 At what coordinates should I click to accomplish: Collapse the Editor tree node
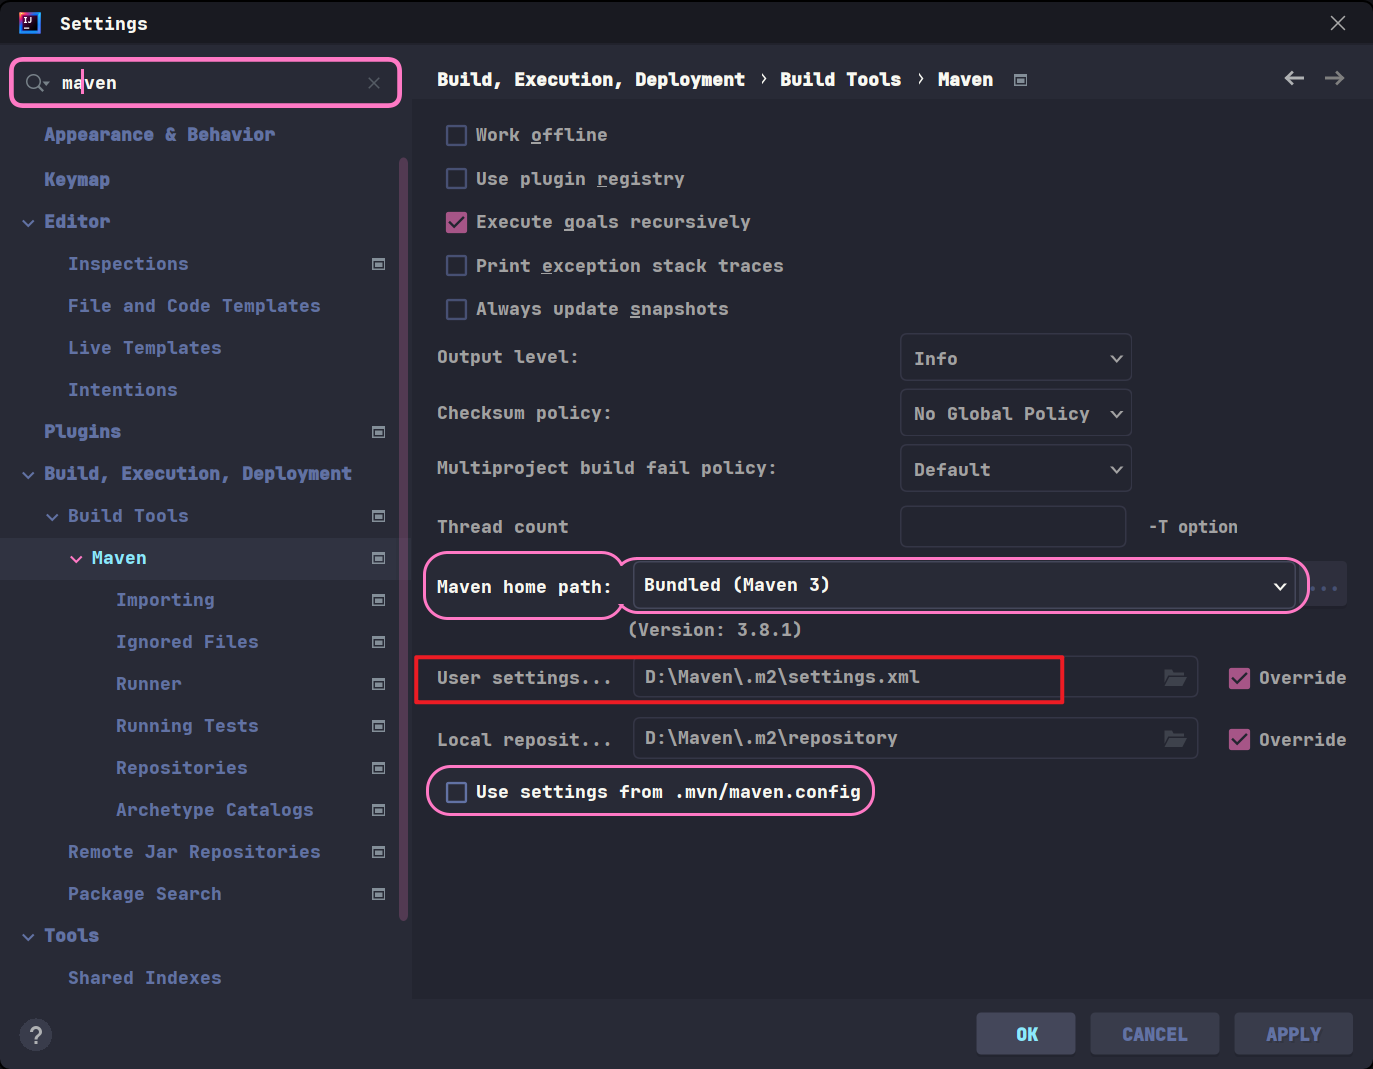click(x=28, y=222)
